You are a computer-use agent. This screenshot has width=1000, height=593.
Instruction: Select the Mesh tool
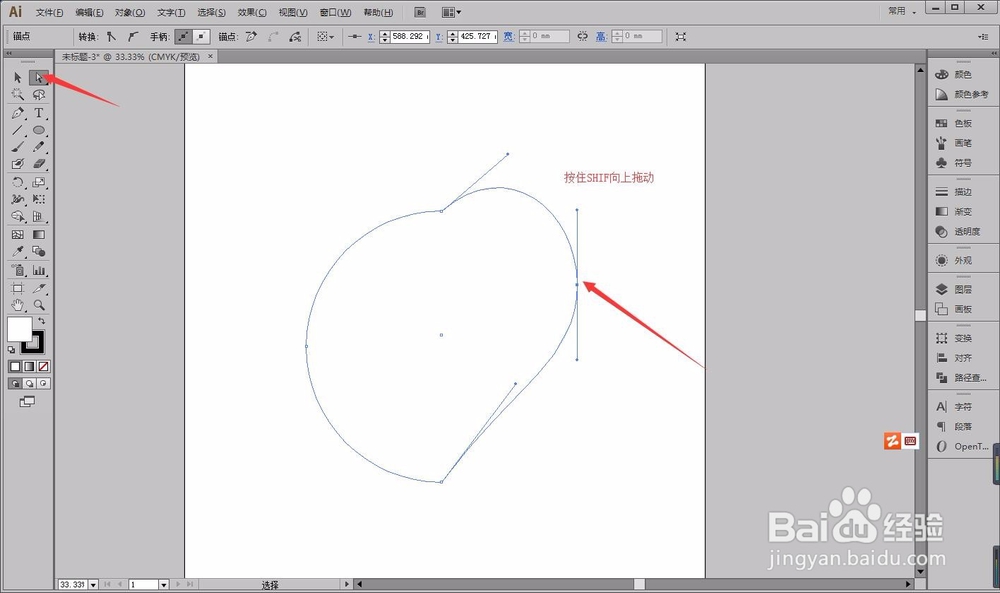click(x=18, y=235)
